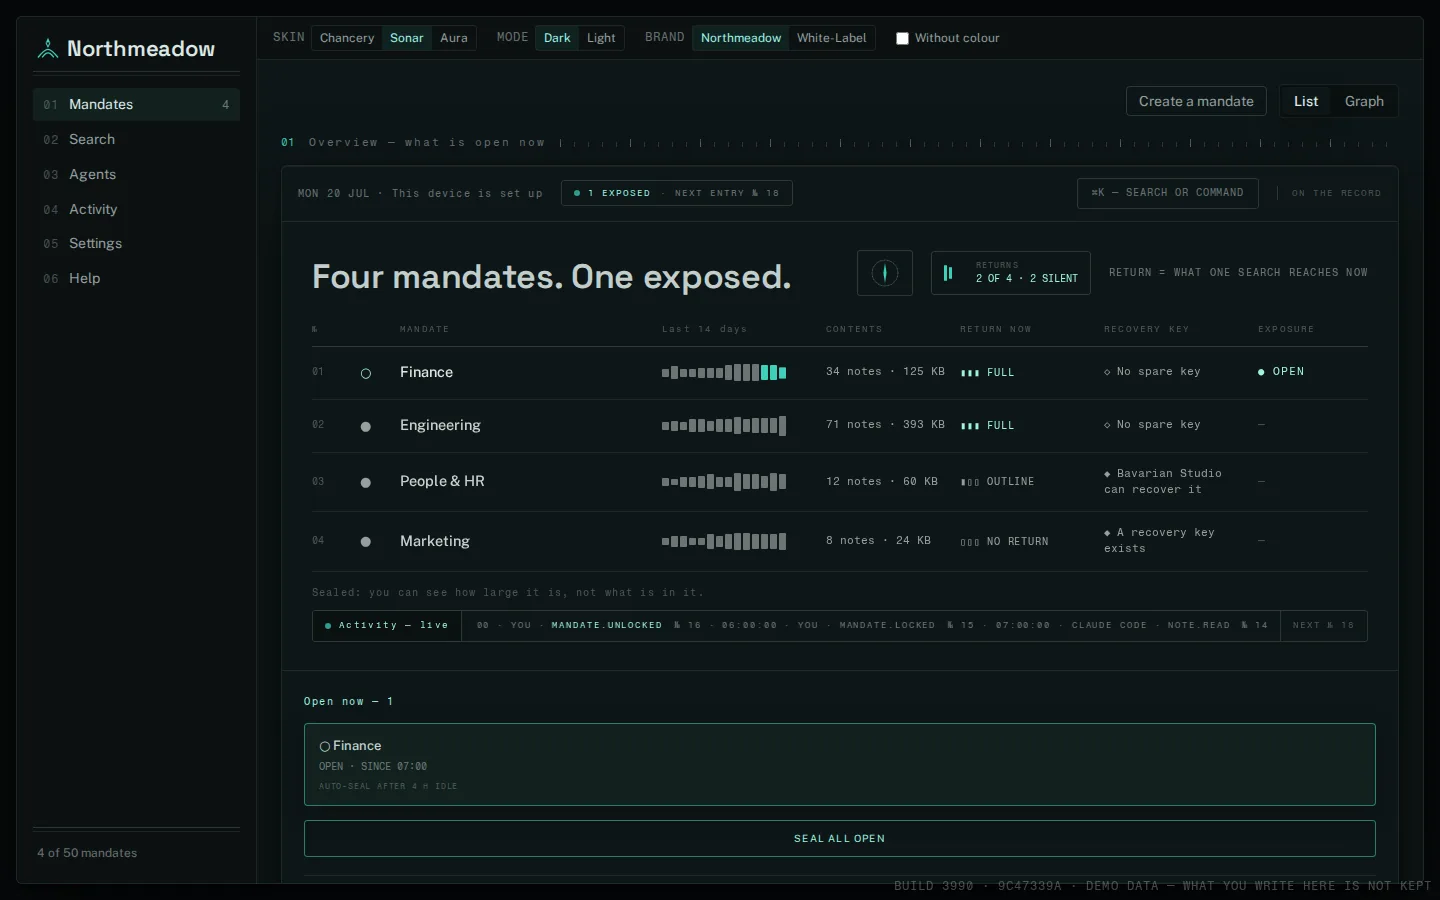Click the Seal All Open button
Viewport: 1440px width, 900px height.
(x=840, y=838)
